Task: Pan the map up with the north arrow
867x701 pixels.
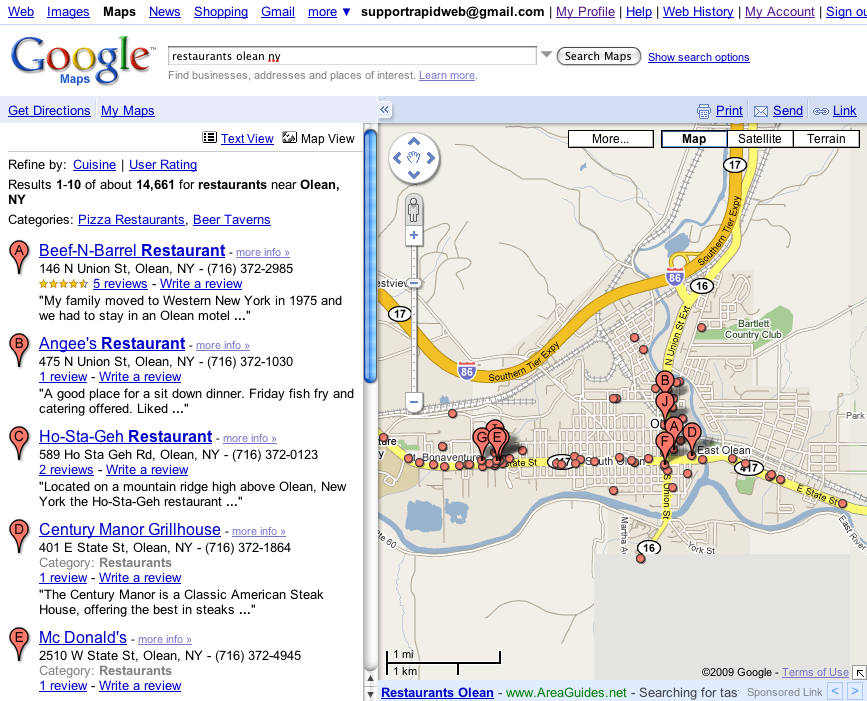Action: pyautogui.click(x=414, y=142)
